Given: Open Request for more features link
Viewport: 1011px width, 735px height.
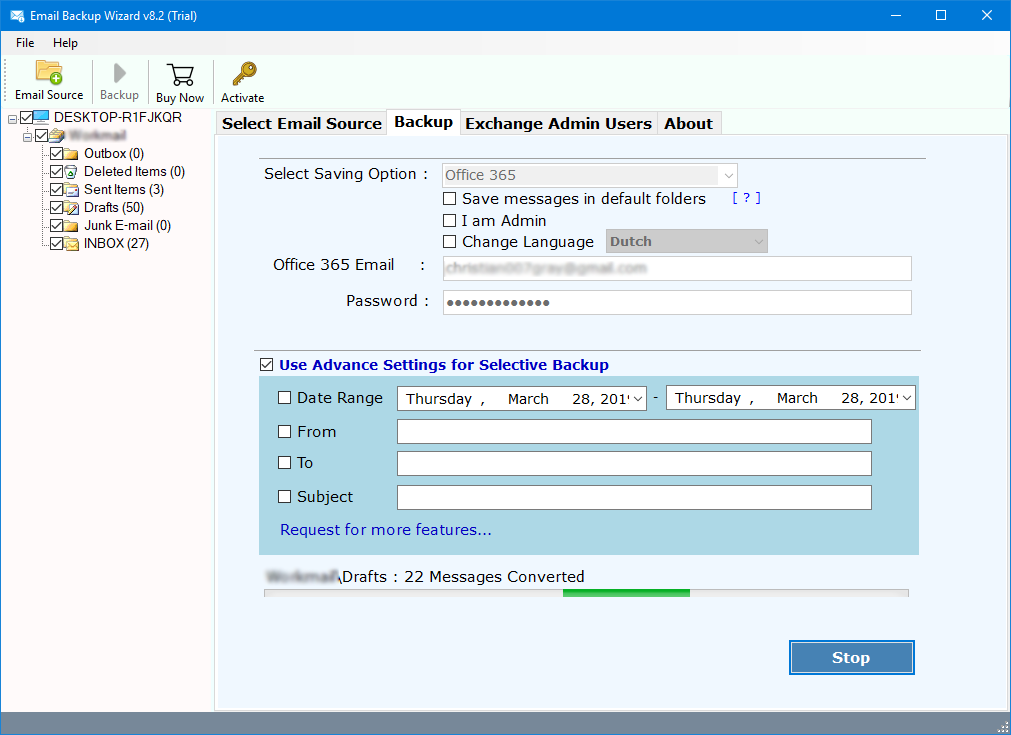Looking at the screenshot, I should (385, 530).
